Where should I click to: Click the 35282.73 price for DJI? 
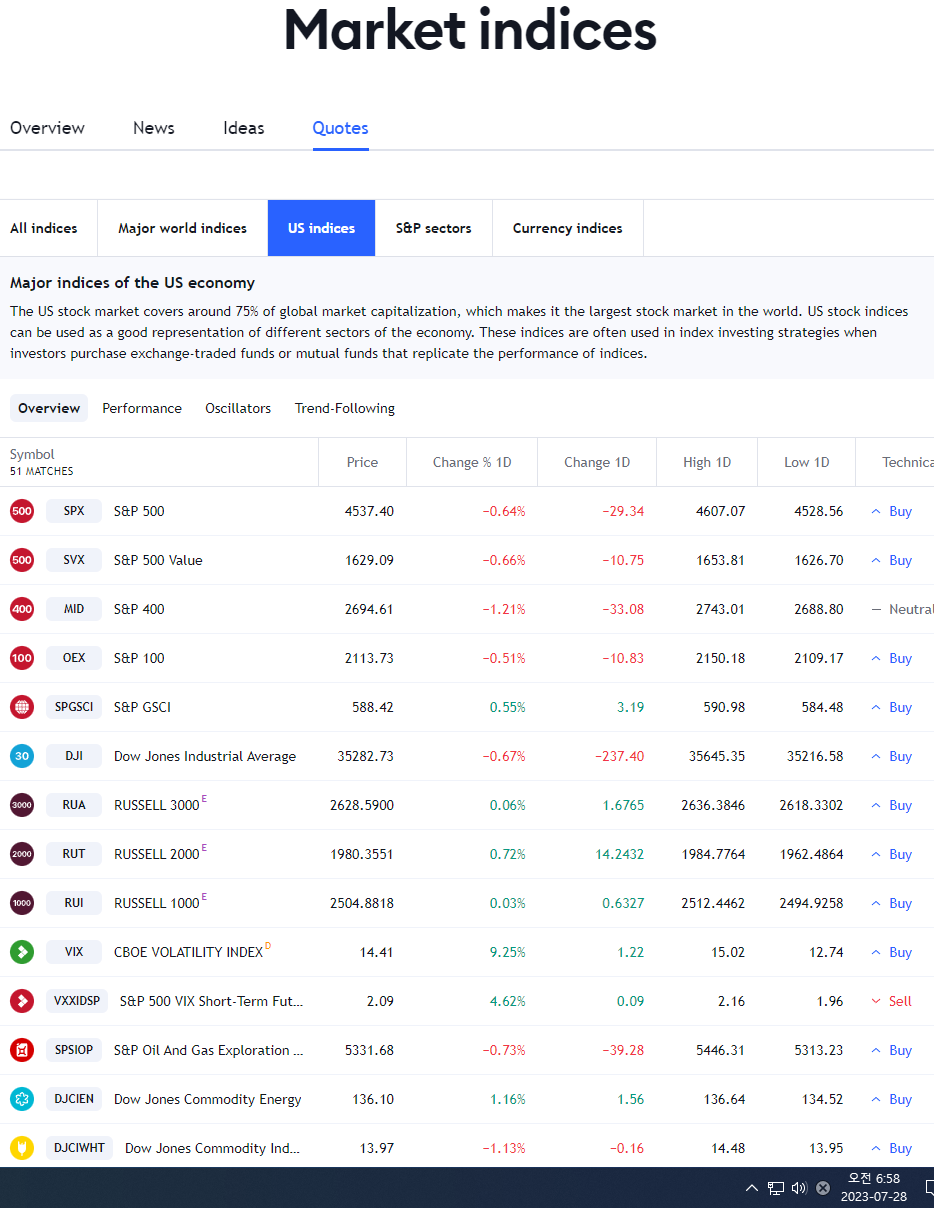[367, 756]
